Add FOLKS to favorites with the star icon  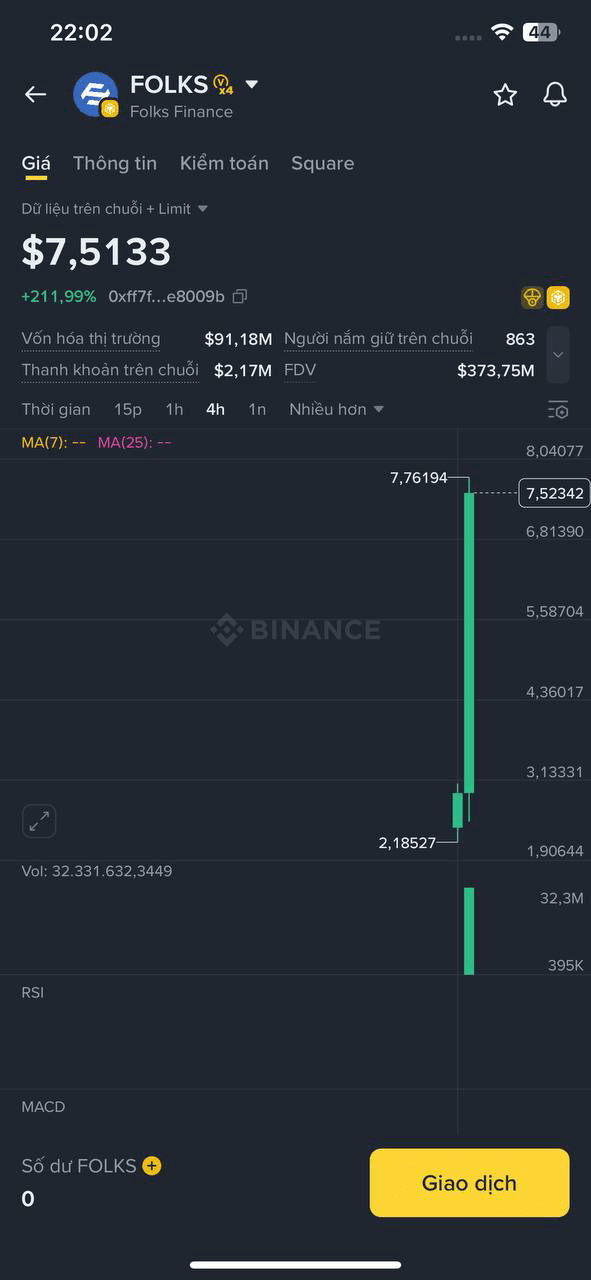(505, 95)
